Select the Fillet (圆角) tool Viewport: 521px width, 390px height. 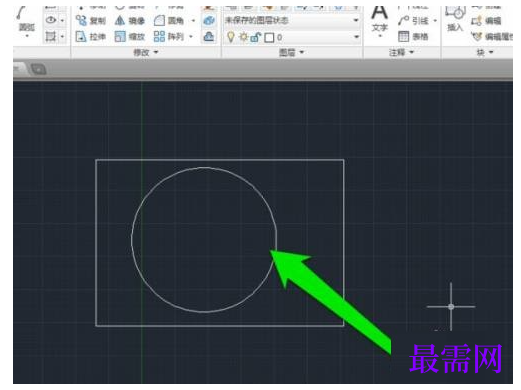click(x=169, y=21)
